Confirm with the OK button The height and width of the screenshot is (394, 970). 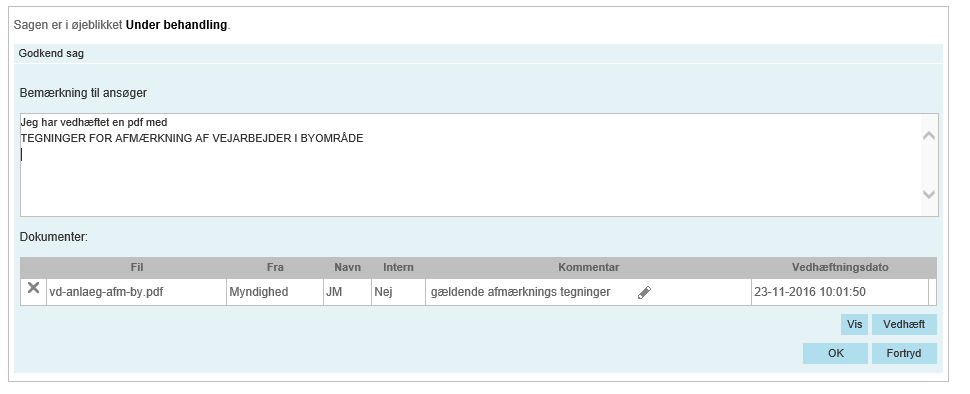[835, 354]
